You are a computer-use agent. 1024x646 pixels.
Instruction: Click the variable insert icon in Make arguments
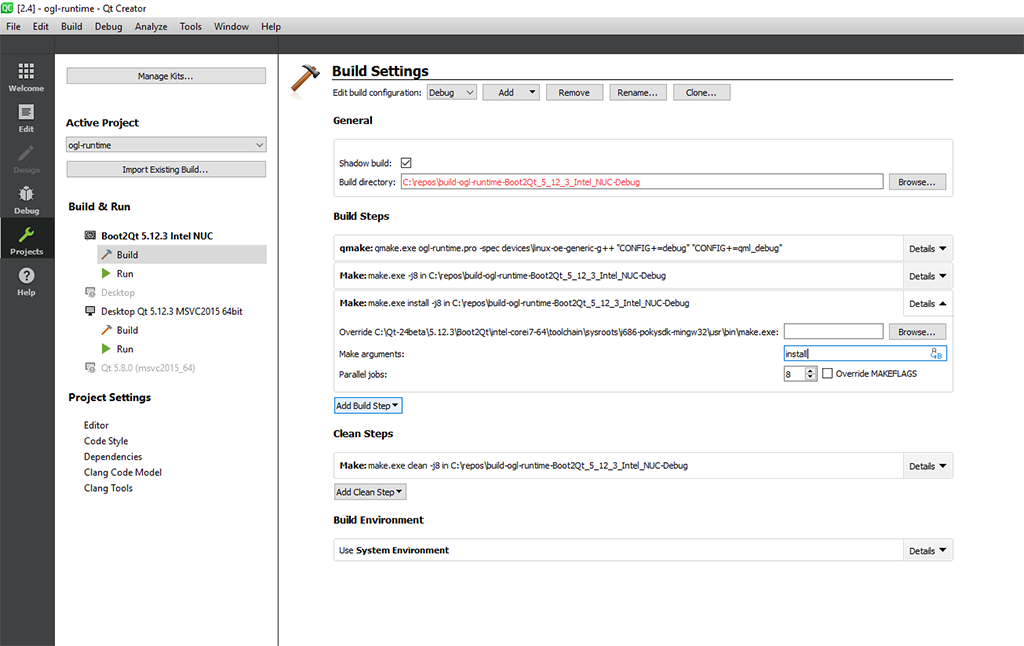936,353
